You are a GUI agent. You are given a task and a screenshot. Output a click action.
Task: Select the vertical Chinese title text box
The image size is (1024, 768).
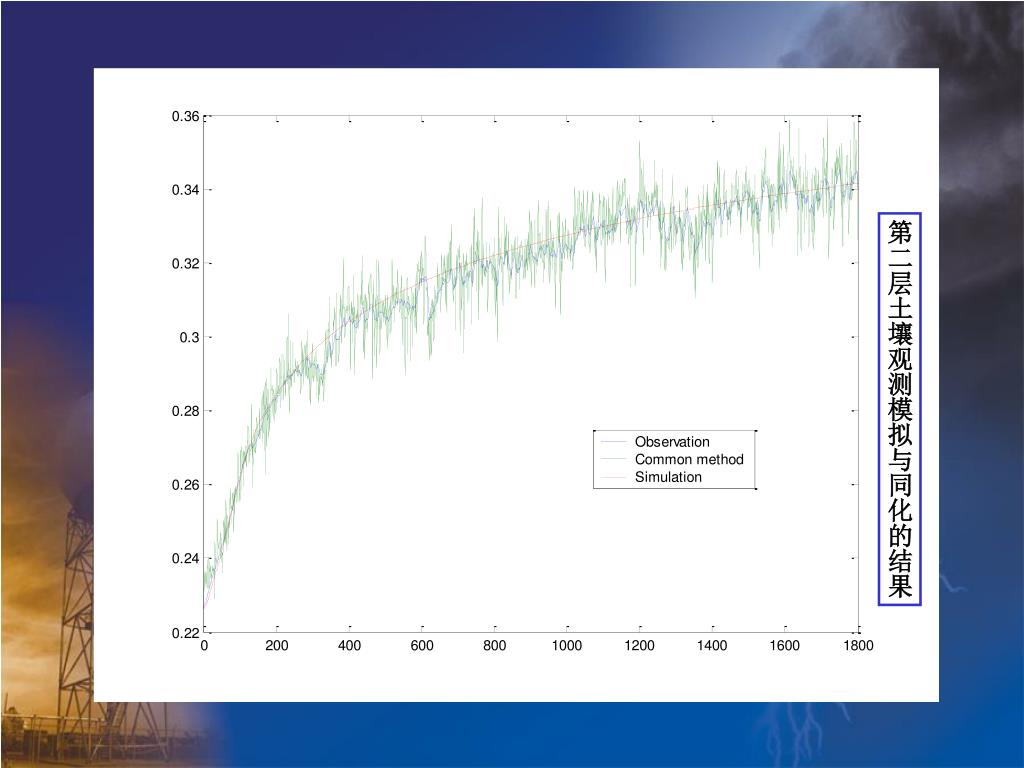click(899, 409)
